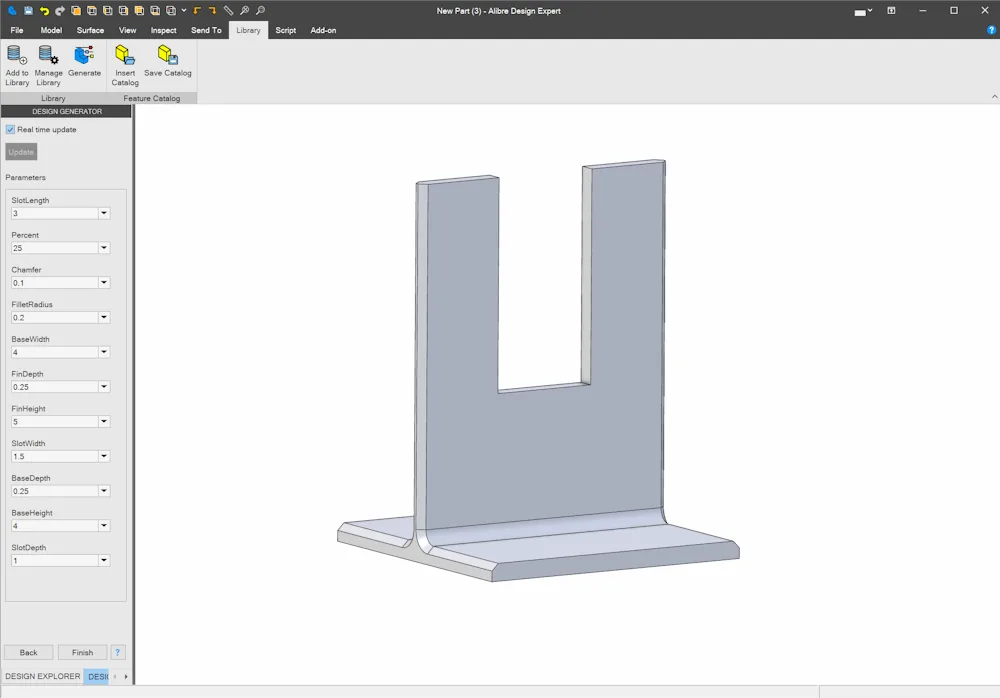The height and width of the screenshot is (698, 1000).
Task: Click the last magnifier icon in the toolbar
Action: tap(260, 10)
